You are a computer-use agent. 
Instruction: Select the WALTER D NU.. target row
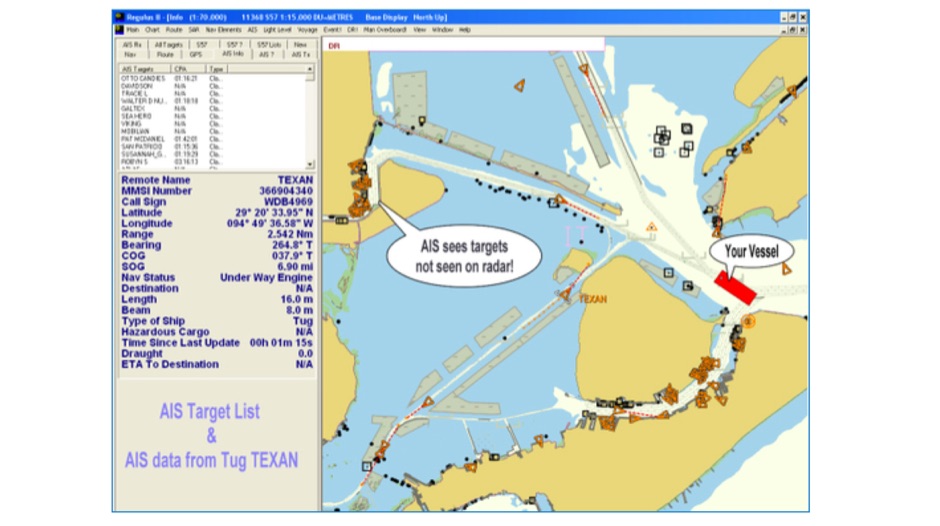(212, 101)
